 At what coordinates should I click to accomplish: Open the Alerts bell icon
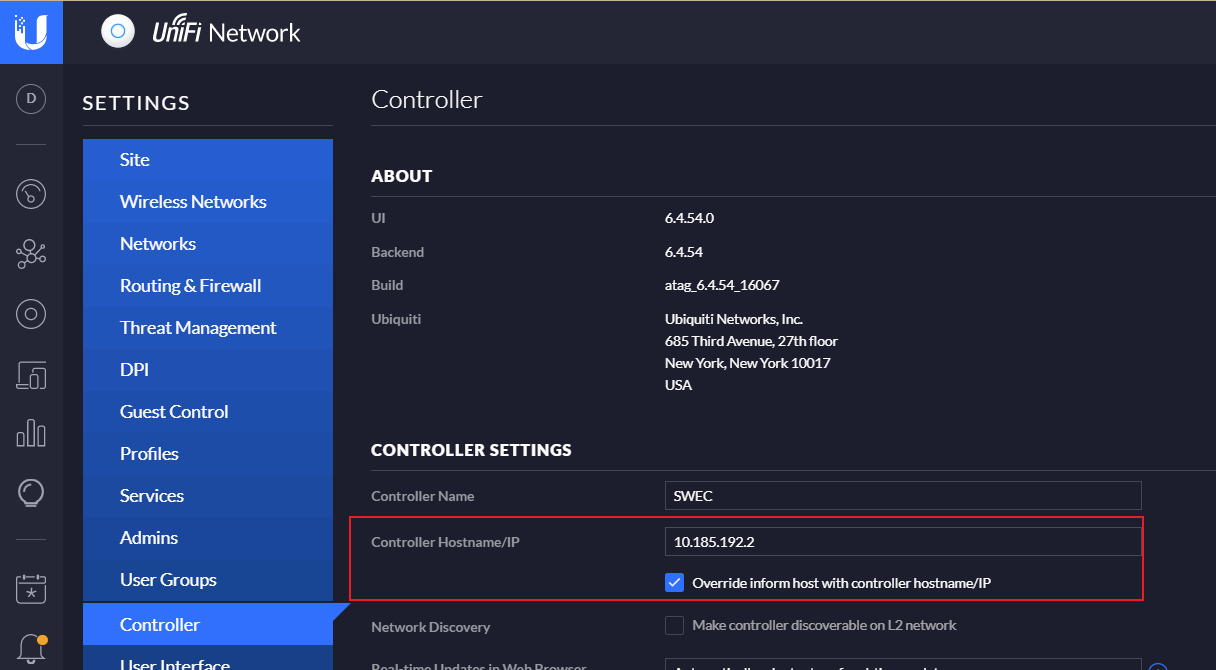tap(31, 647)
